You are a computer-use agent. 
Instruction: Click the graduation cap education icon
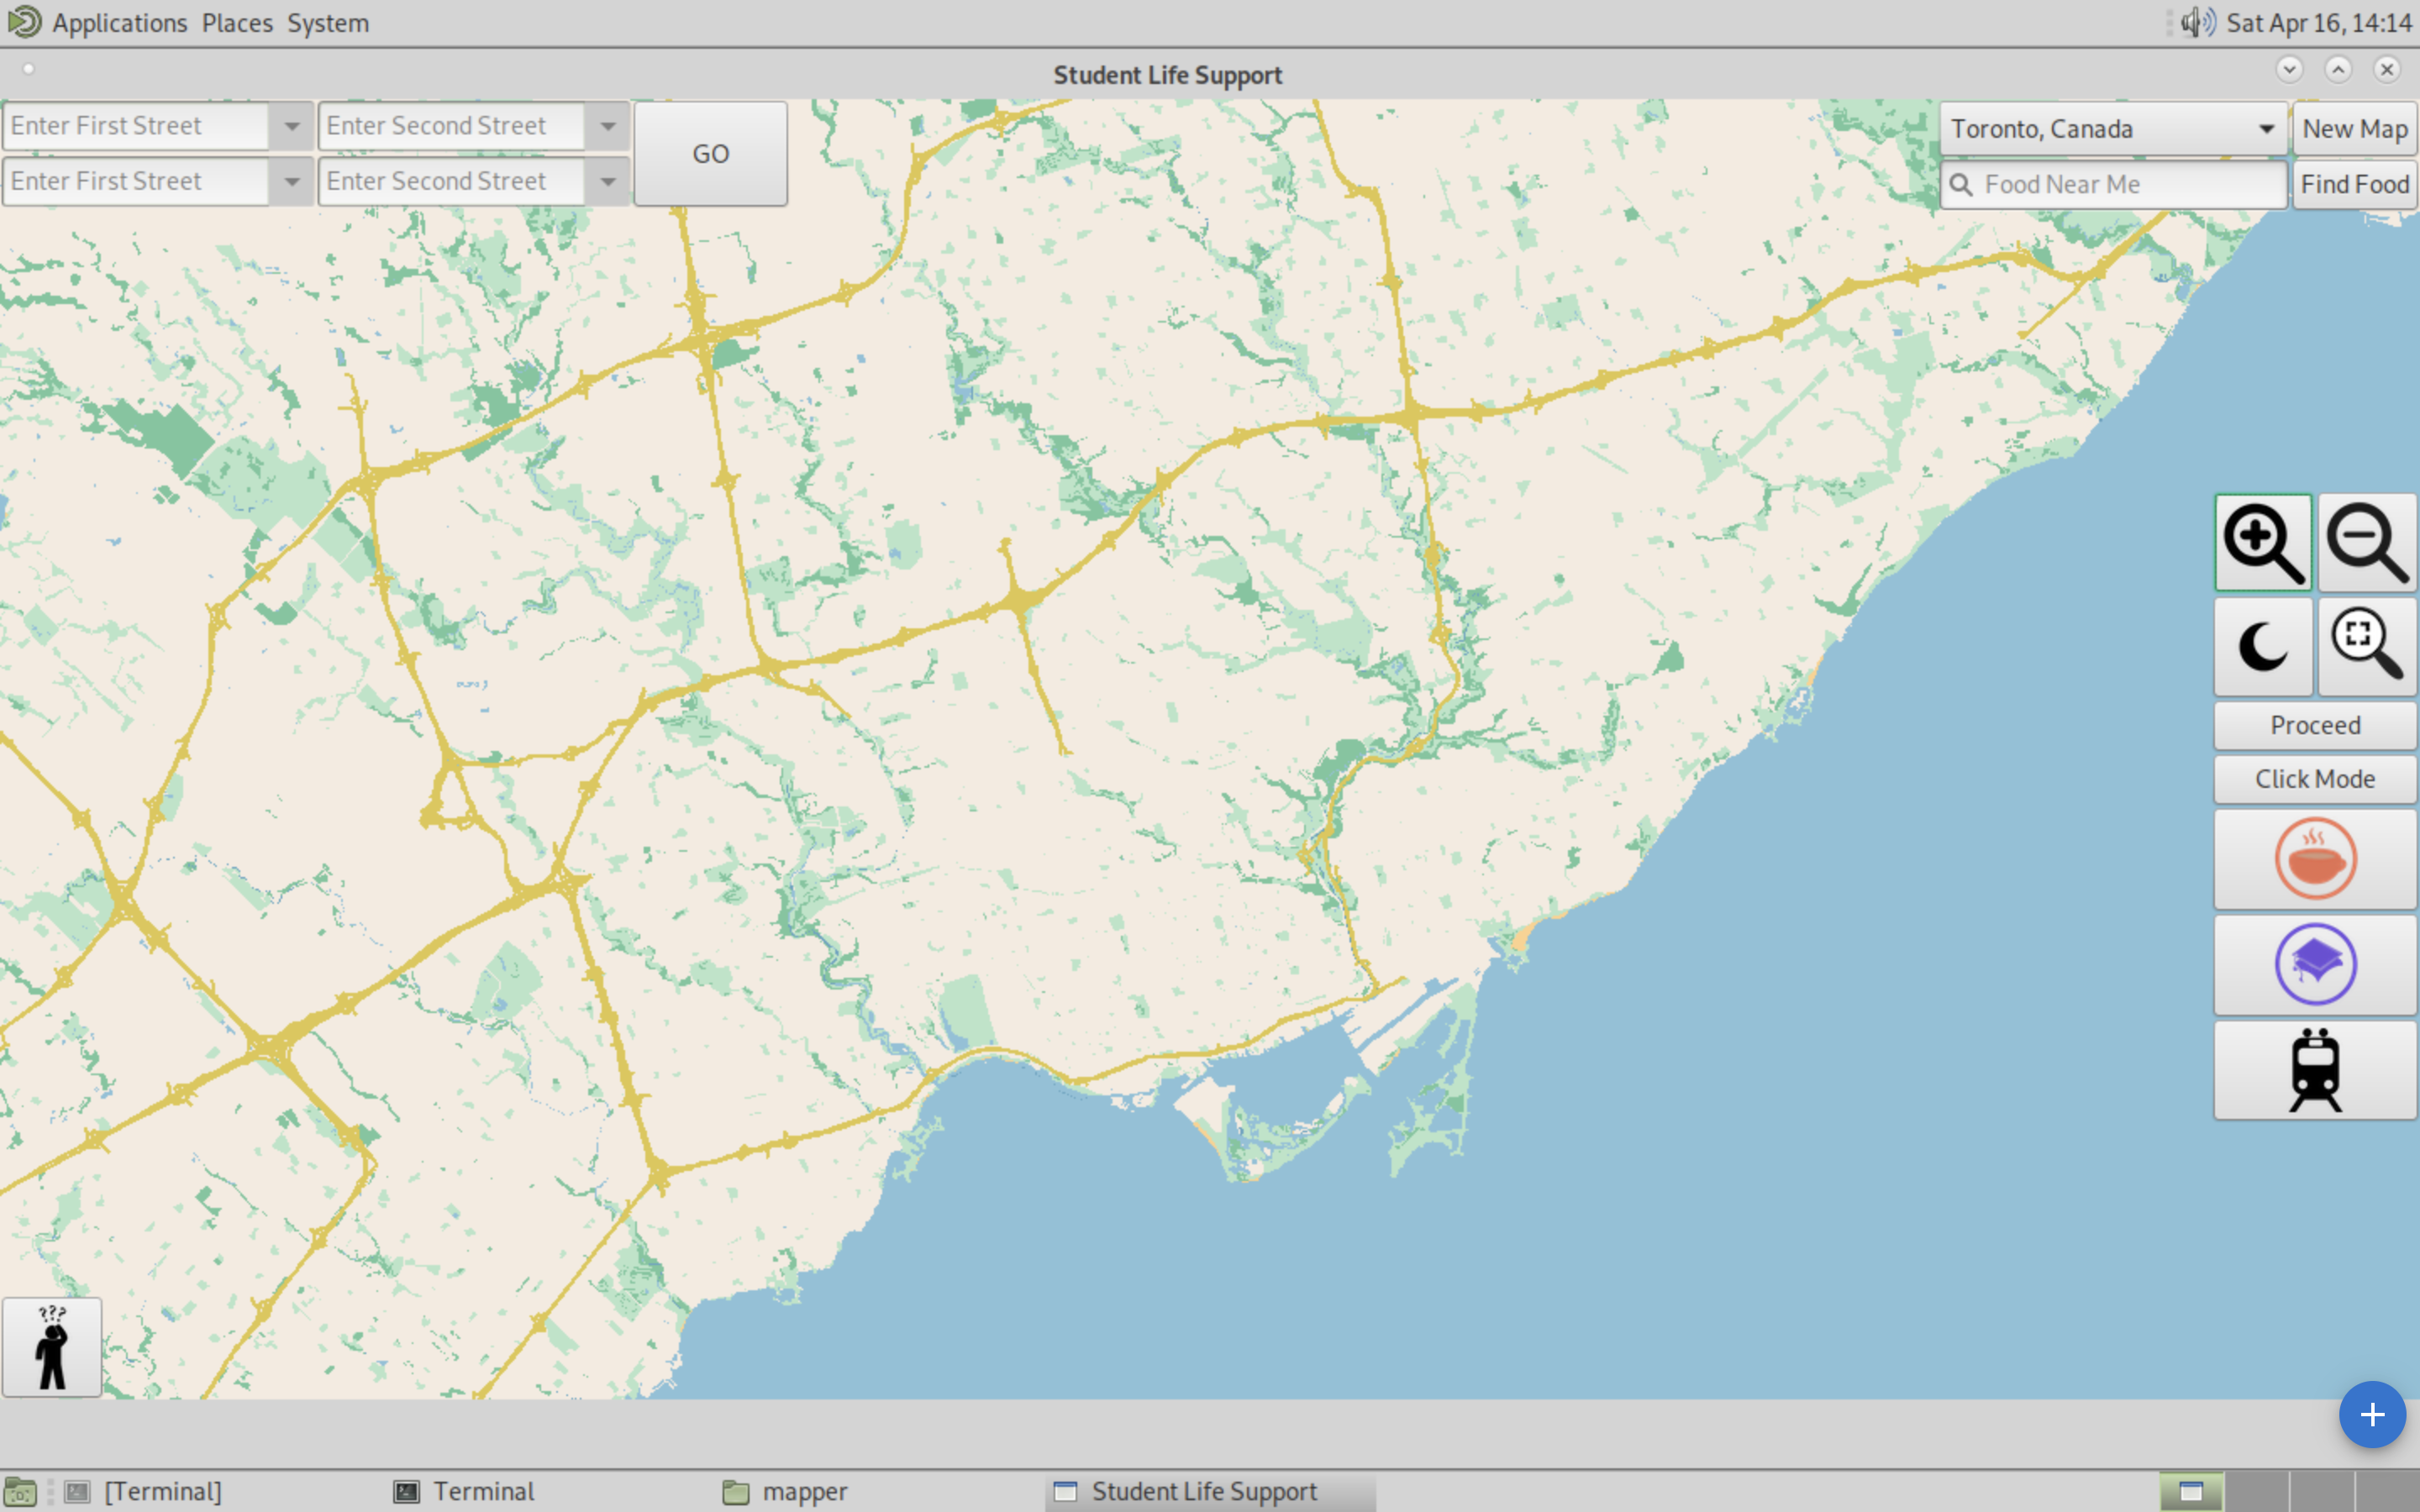[x=2315, y=963]
